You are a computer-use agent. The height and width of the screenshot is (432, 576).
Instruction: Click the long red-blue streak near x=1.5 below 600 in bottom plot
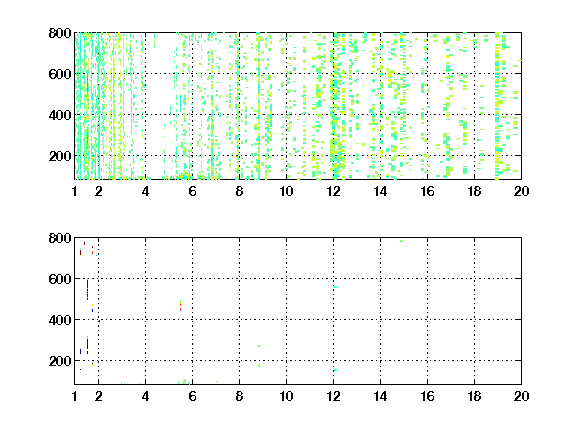(x=87, y=290)
